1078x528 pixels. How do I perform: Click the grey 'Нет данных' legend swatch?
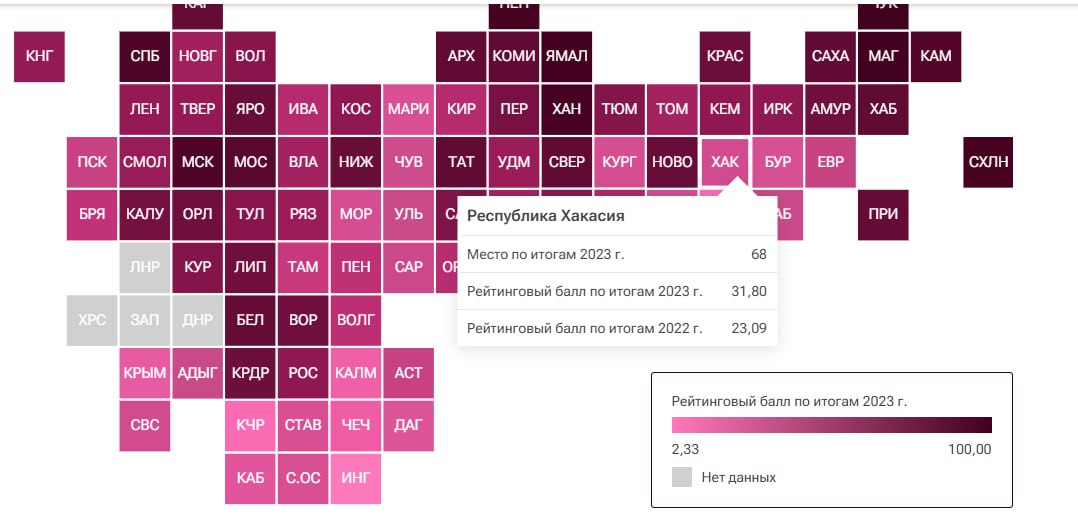tap(682, 477)
